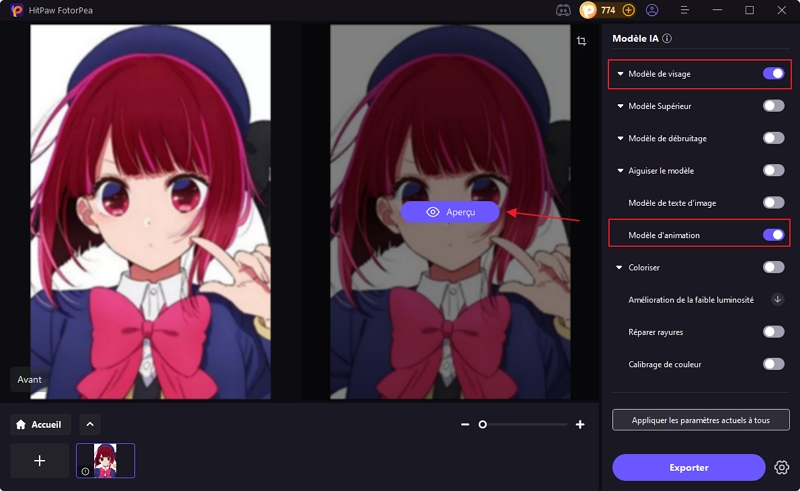Zoom out with the minus icon

(x=465, y=424)
